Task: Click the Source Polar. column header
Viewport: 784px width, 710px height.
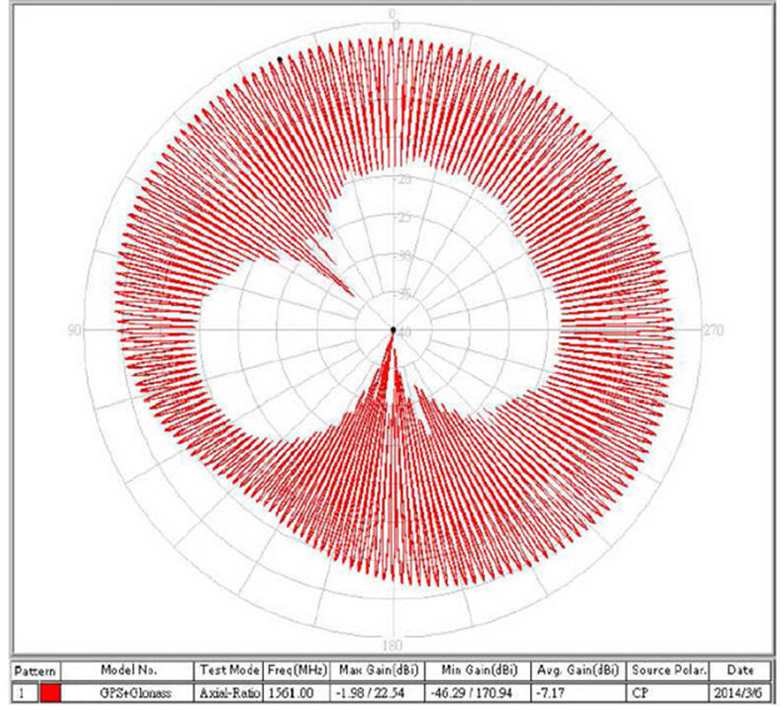Action: coord(667,670)
